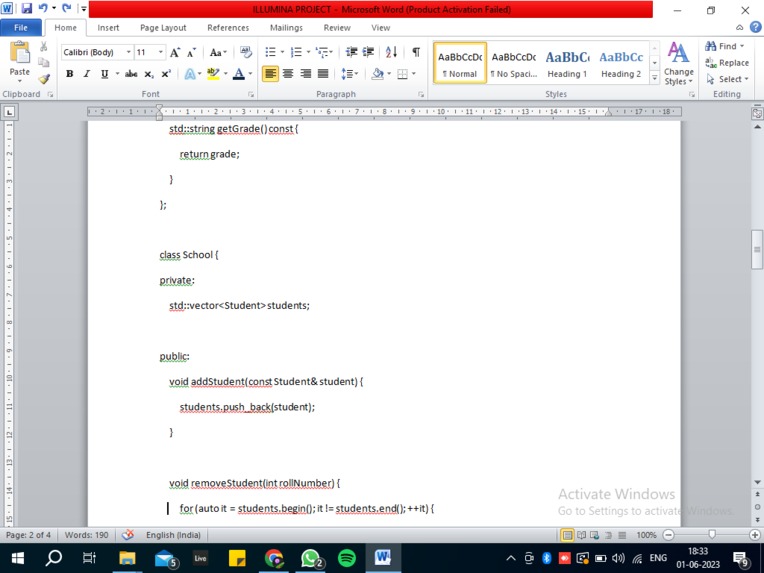Screen dimensions: 764x573
Task: Click Clear Formatting icon
Action: pos(246,52)
